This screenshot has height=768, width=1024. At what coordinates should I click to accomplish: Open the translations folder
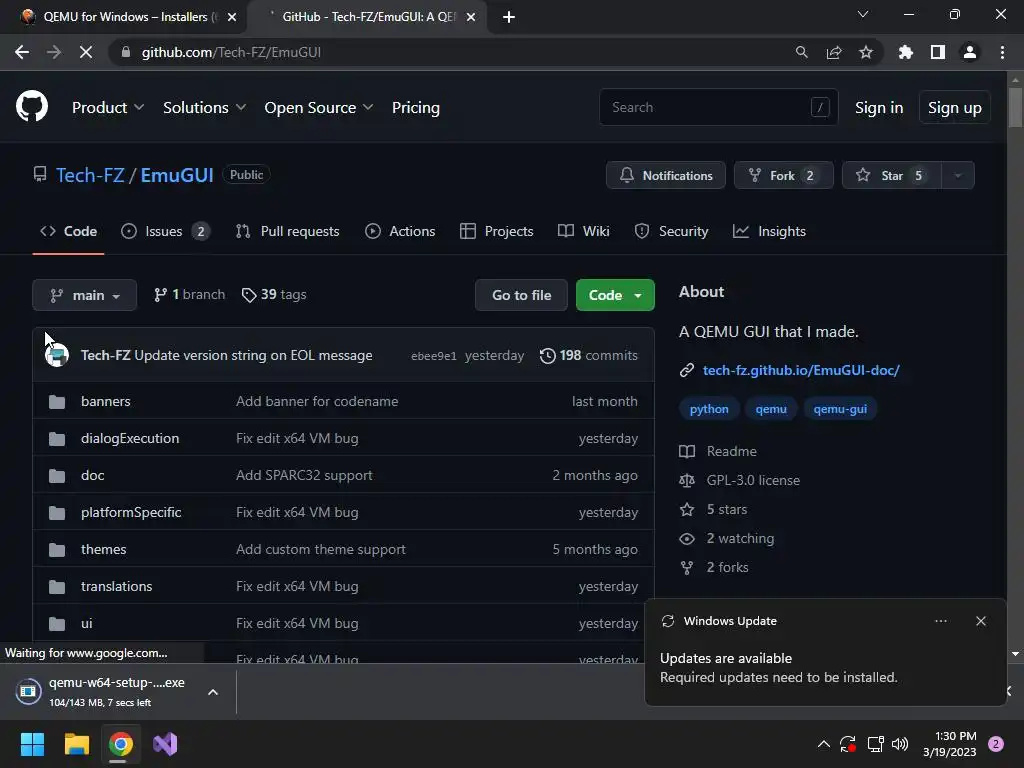click(x=116, y=586)
